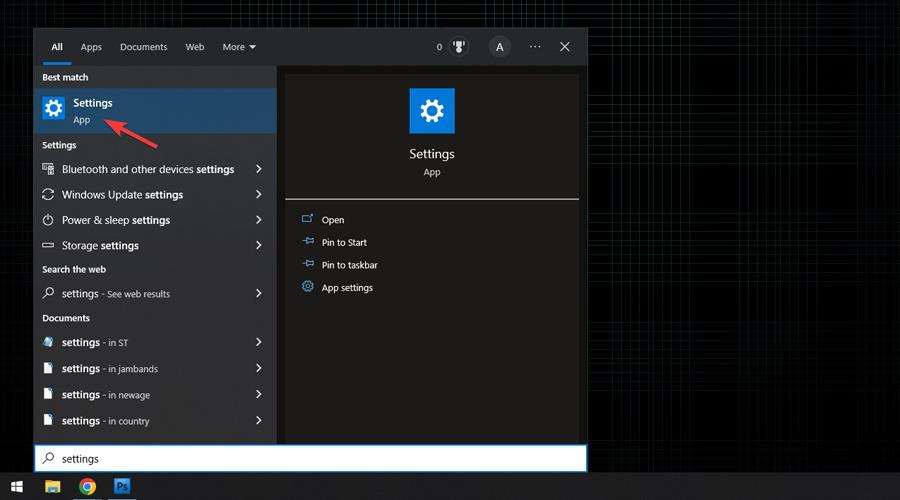Switch to the Web tab
The image size is (900, 500).
[x=195, y=47]
